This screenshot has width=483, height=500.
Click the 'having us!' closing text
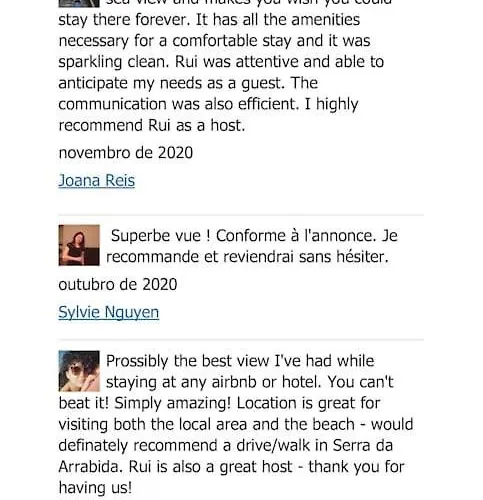pyautogui.click(x=95, y=488)
